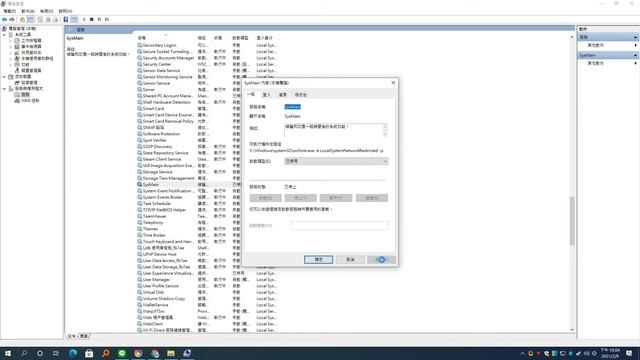Viewport: 640px width, 360px height.
Task: Open Microsoft Edge from the taskbar
Action: [73, 353]
